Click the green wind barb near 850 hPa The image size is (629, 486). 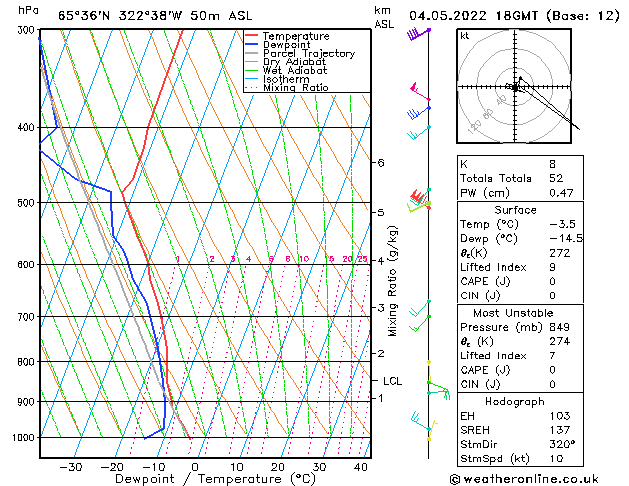[438, 390]
